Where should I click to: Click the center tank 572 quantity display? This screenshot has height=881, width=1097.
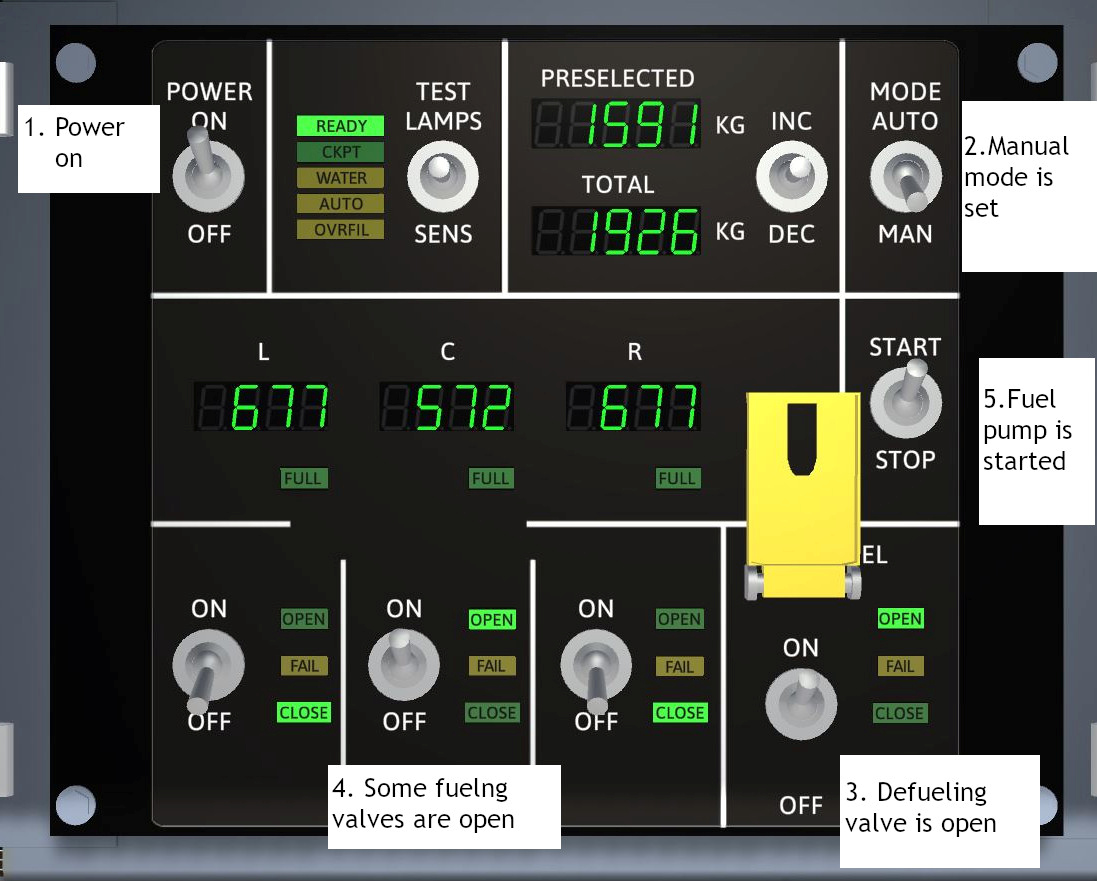tap(447, 408)
